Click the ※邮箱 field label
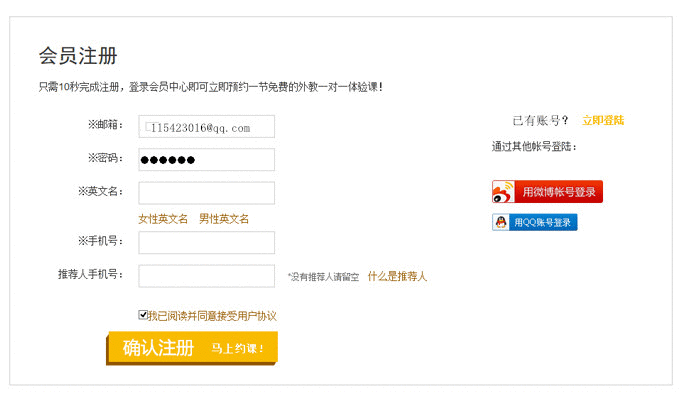The image size is (696, 395). [x=105, y=125]
